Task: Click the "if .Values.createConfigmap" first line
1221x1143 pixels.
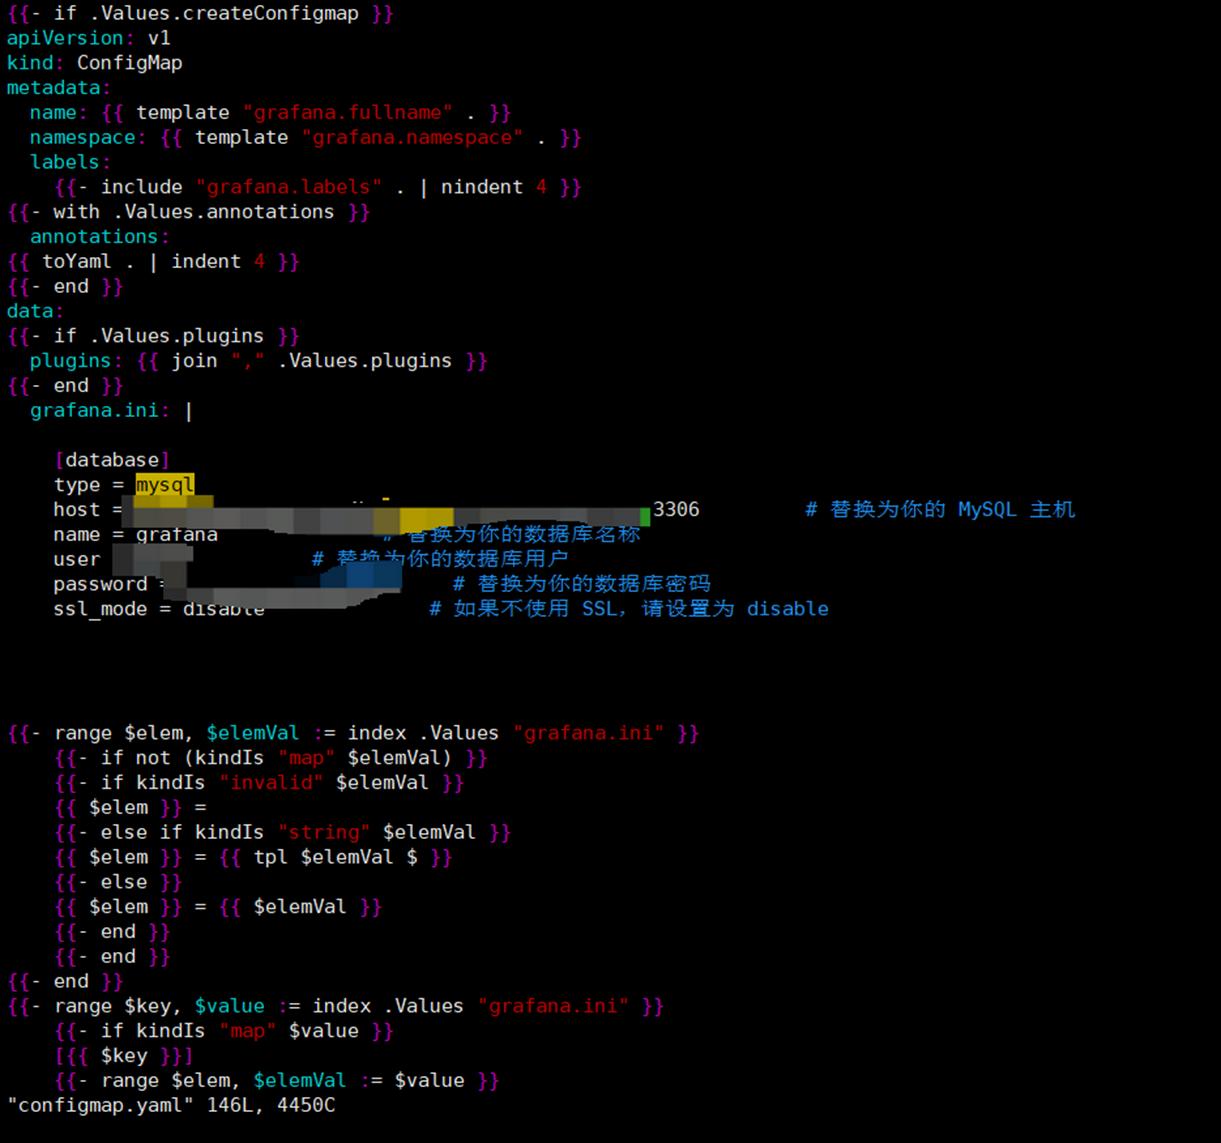Action: point(201,14)
